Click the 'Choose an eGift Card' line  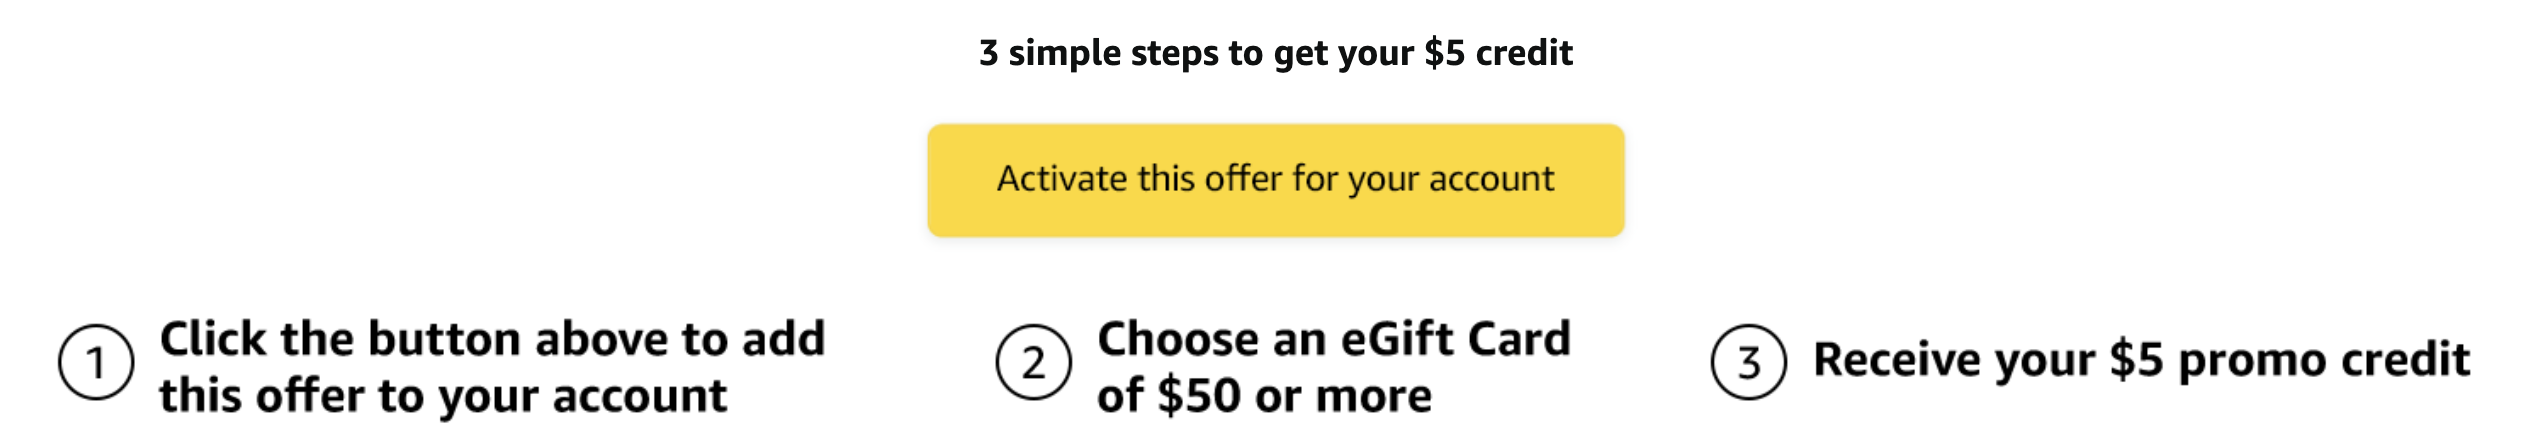(x=1334, y=339)
